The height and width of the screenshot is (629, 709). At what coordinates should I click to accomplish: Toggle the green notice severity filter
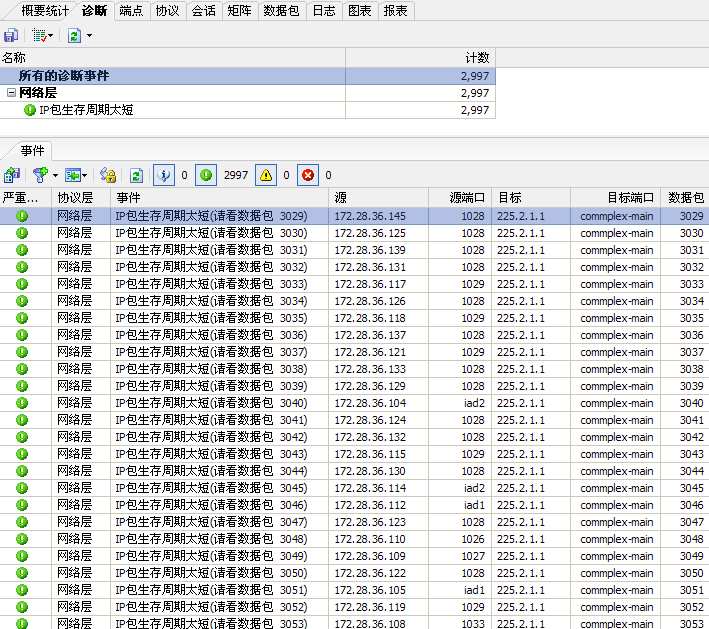click(205, 175)
